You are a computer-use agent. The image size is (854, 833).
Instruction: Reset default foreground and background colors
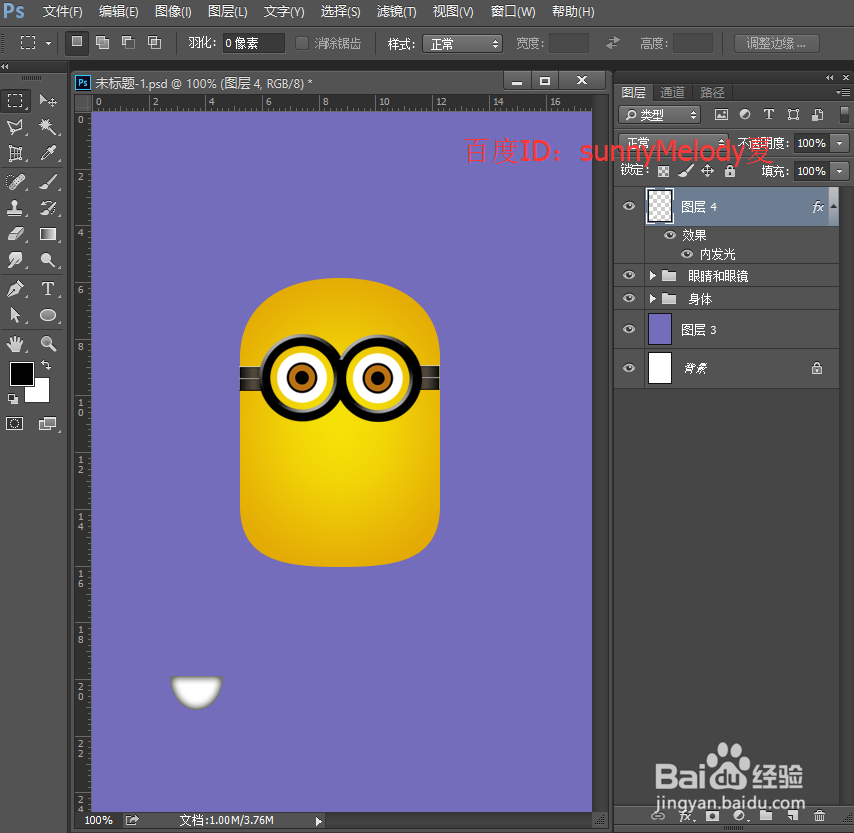(x=13, y=399)
